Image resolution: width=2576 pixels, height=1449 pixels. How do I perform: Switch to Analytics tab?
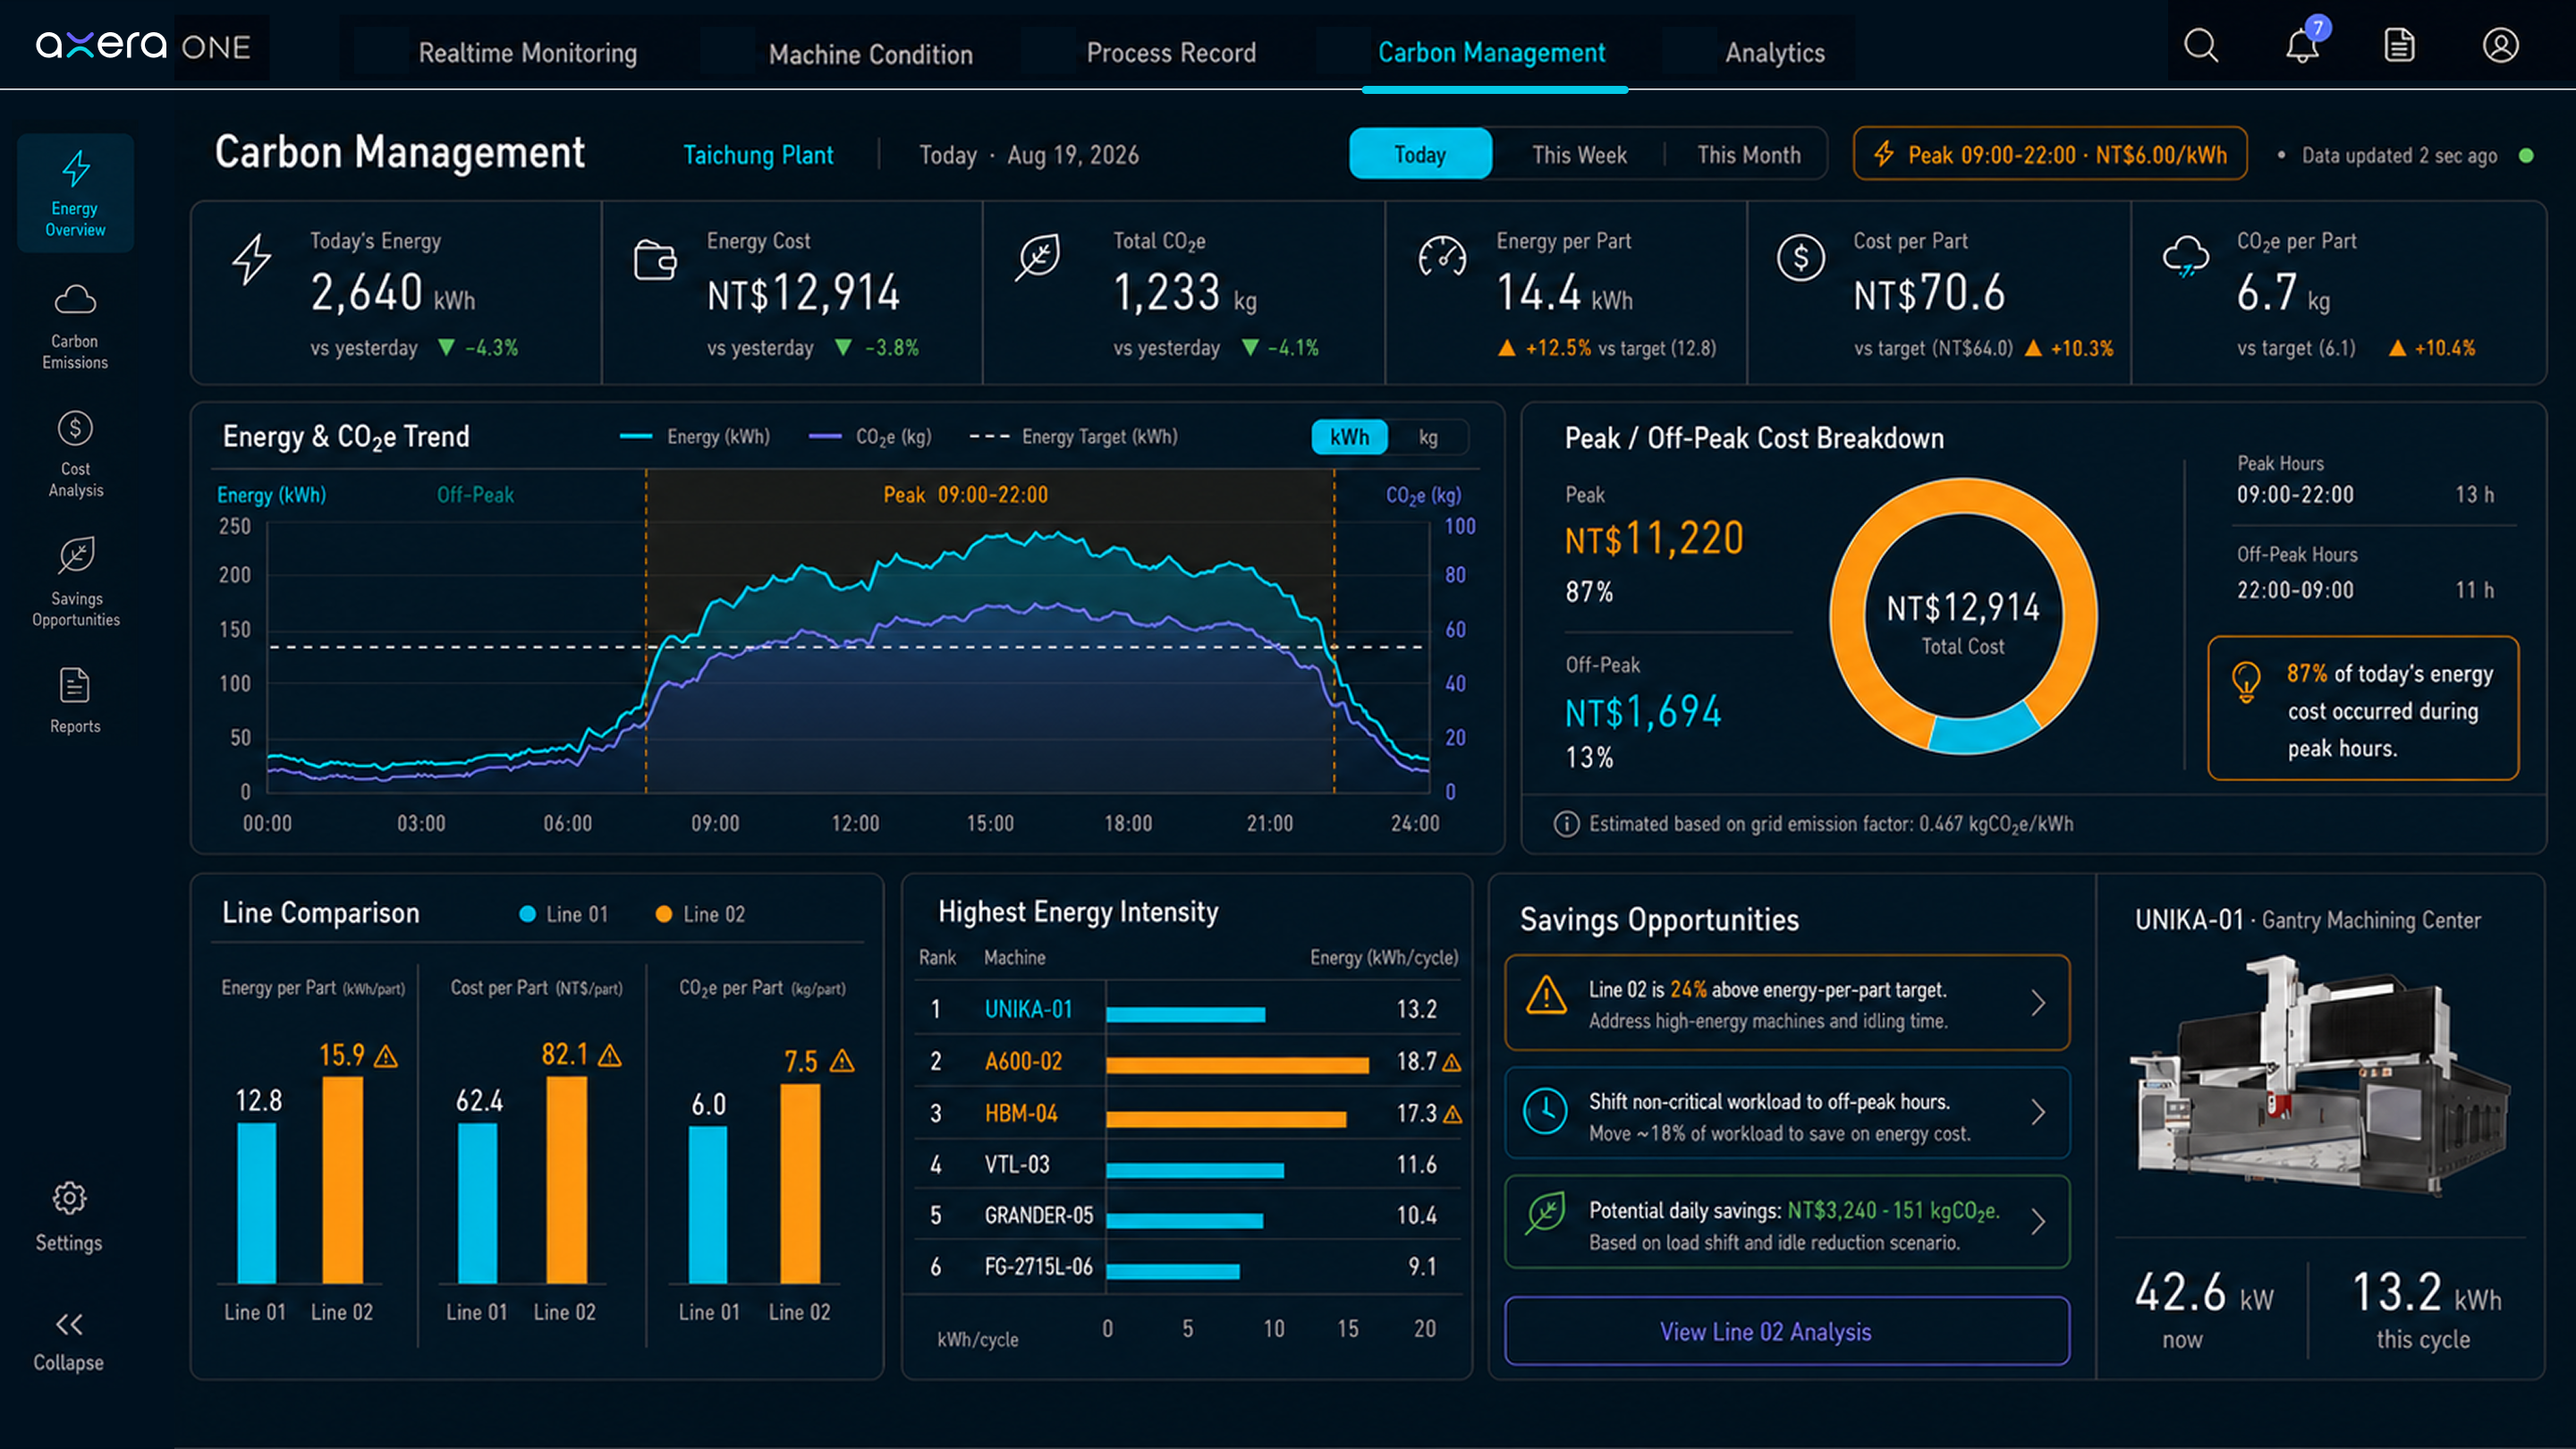[x=1774, y=53]
